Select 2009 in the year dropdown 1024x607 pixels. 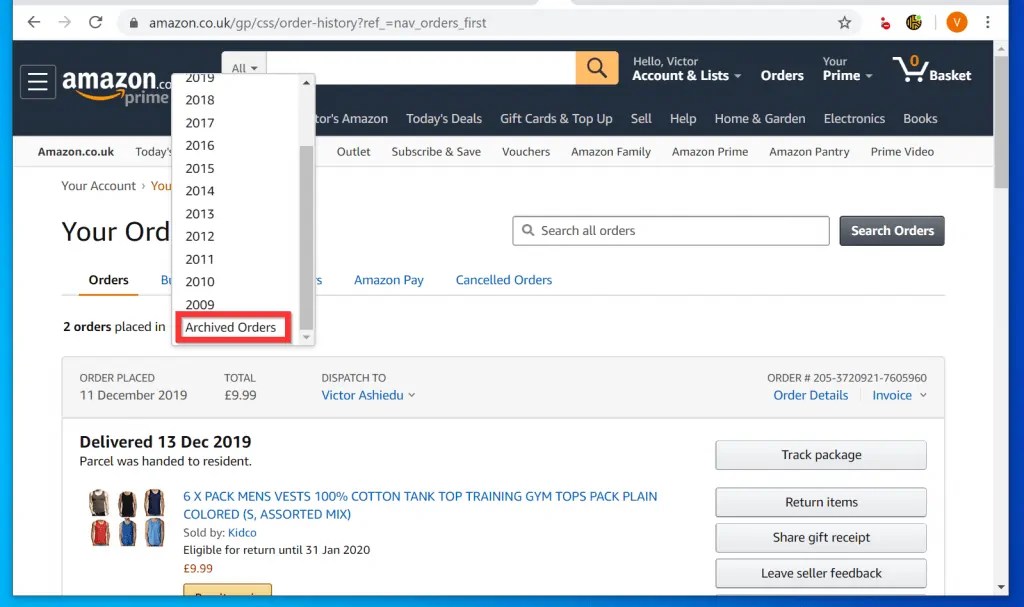click(x=200, y=304)
